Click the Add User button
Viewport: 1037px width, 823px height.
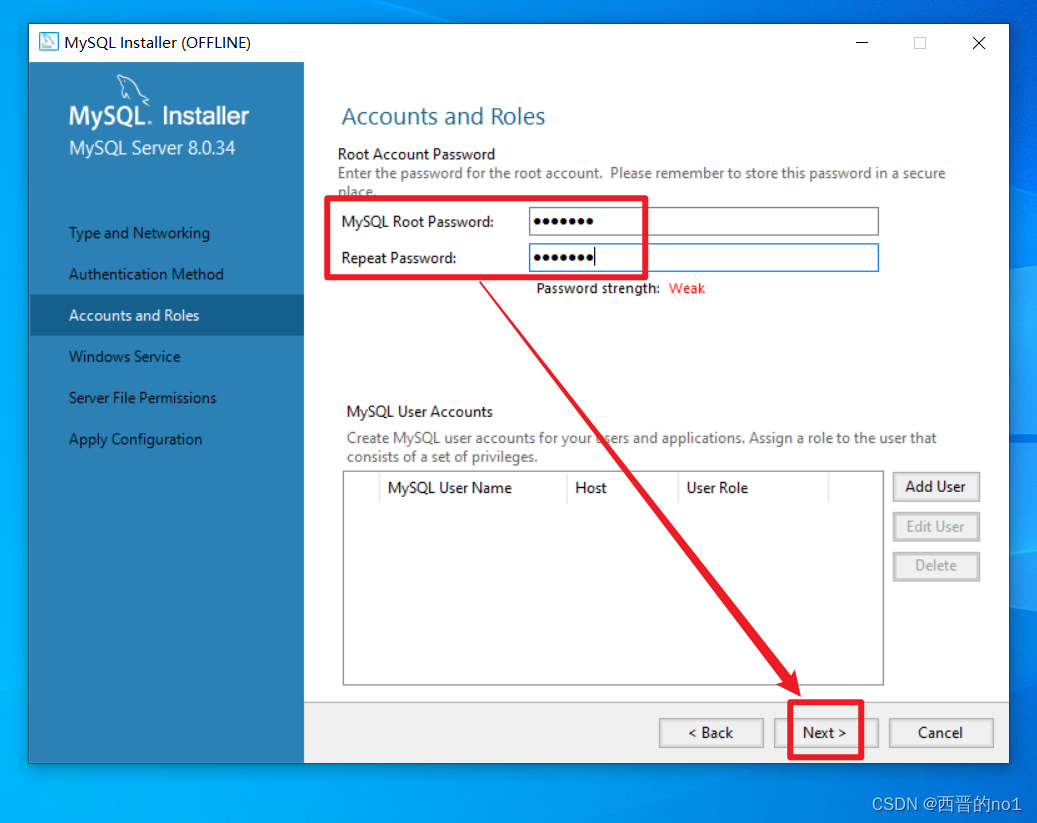(935, 486)
